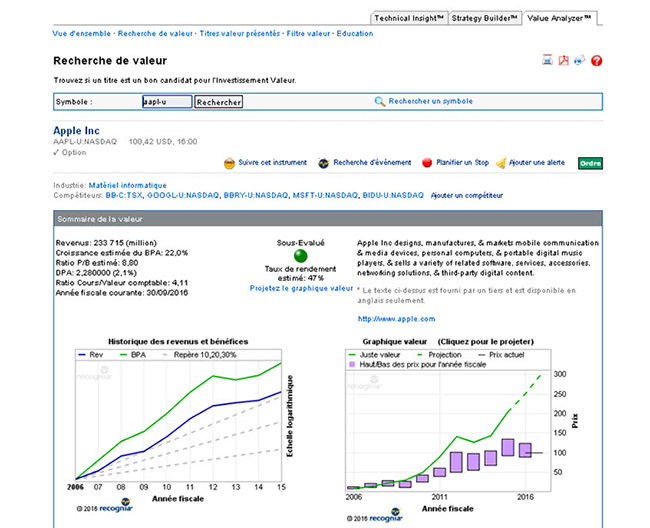650x528 pixels.
Task: Click recognia logo under value chart
Action: (x=386, y=516)
